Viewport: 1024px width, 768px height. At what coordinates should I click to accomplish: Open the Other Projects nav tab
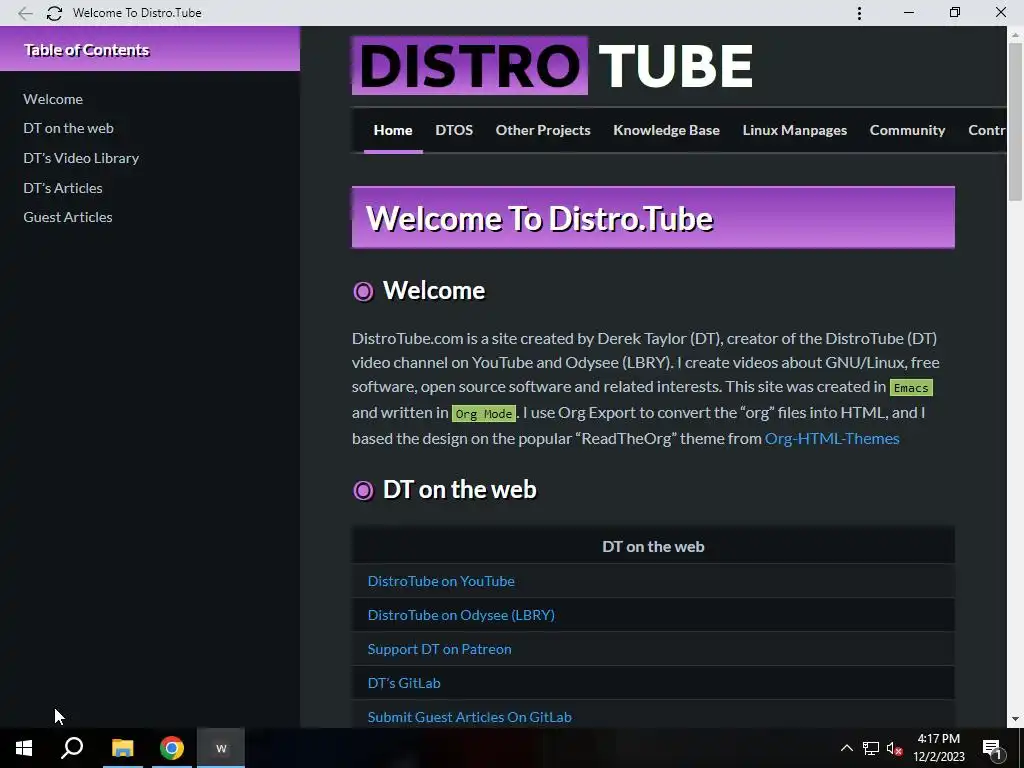(543, 130)
